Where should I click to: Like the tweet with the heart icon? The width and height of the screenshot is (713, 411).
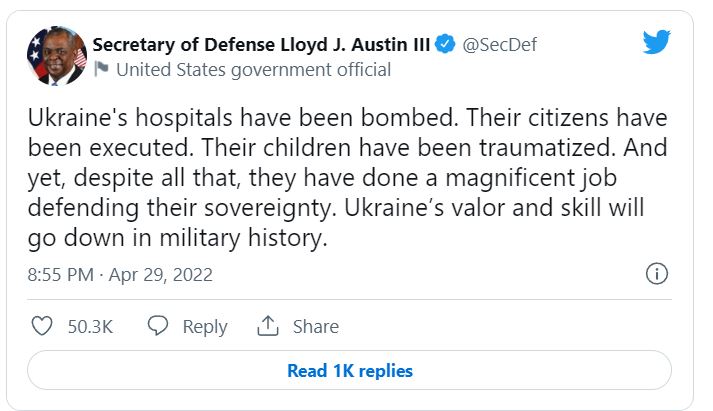(x=42, y=326)
